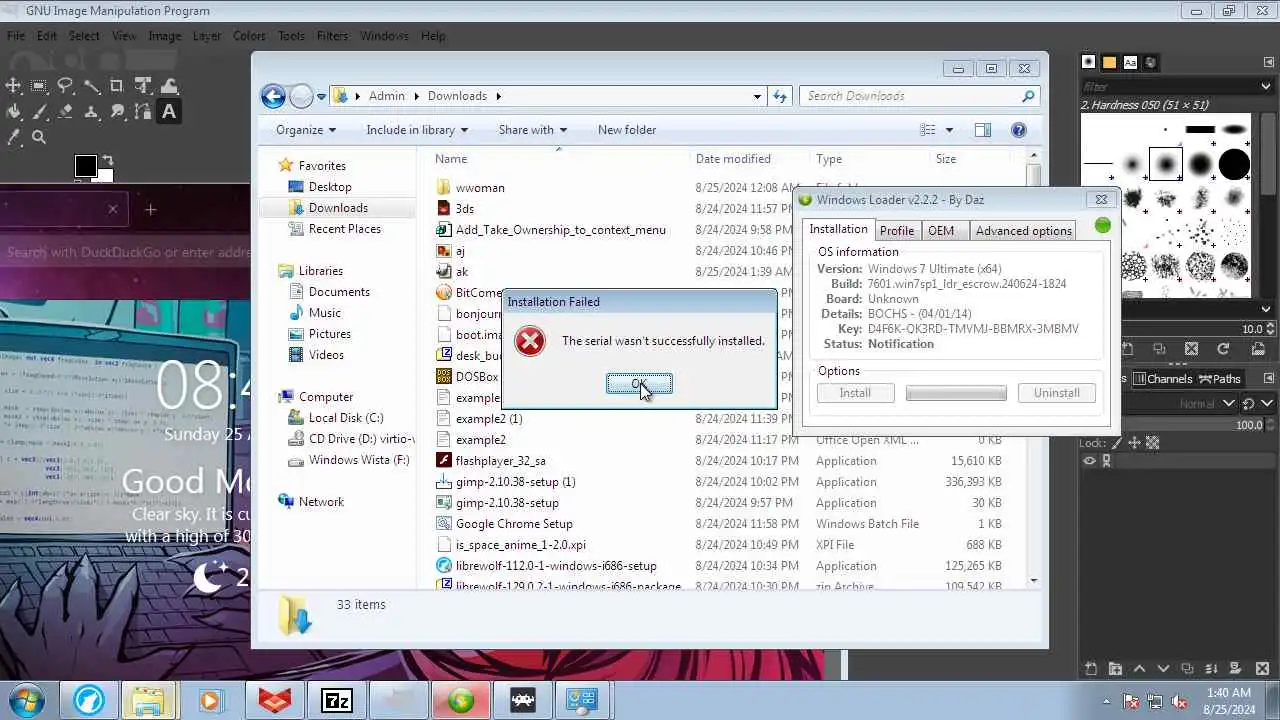The height and width of the screenshot is (720, 1280).
Task: Click the white background color swatch
Action: (106, 177)
